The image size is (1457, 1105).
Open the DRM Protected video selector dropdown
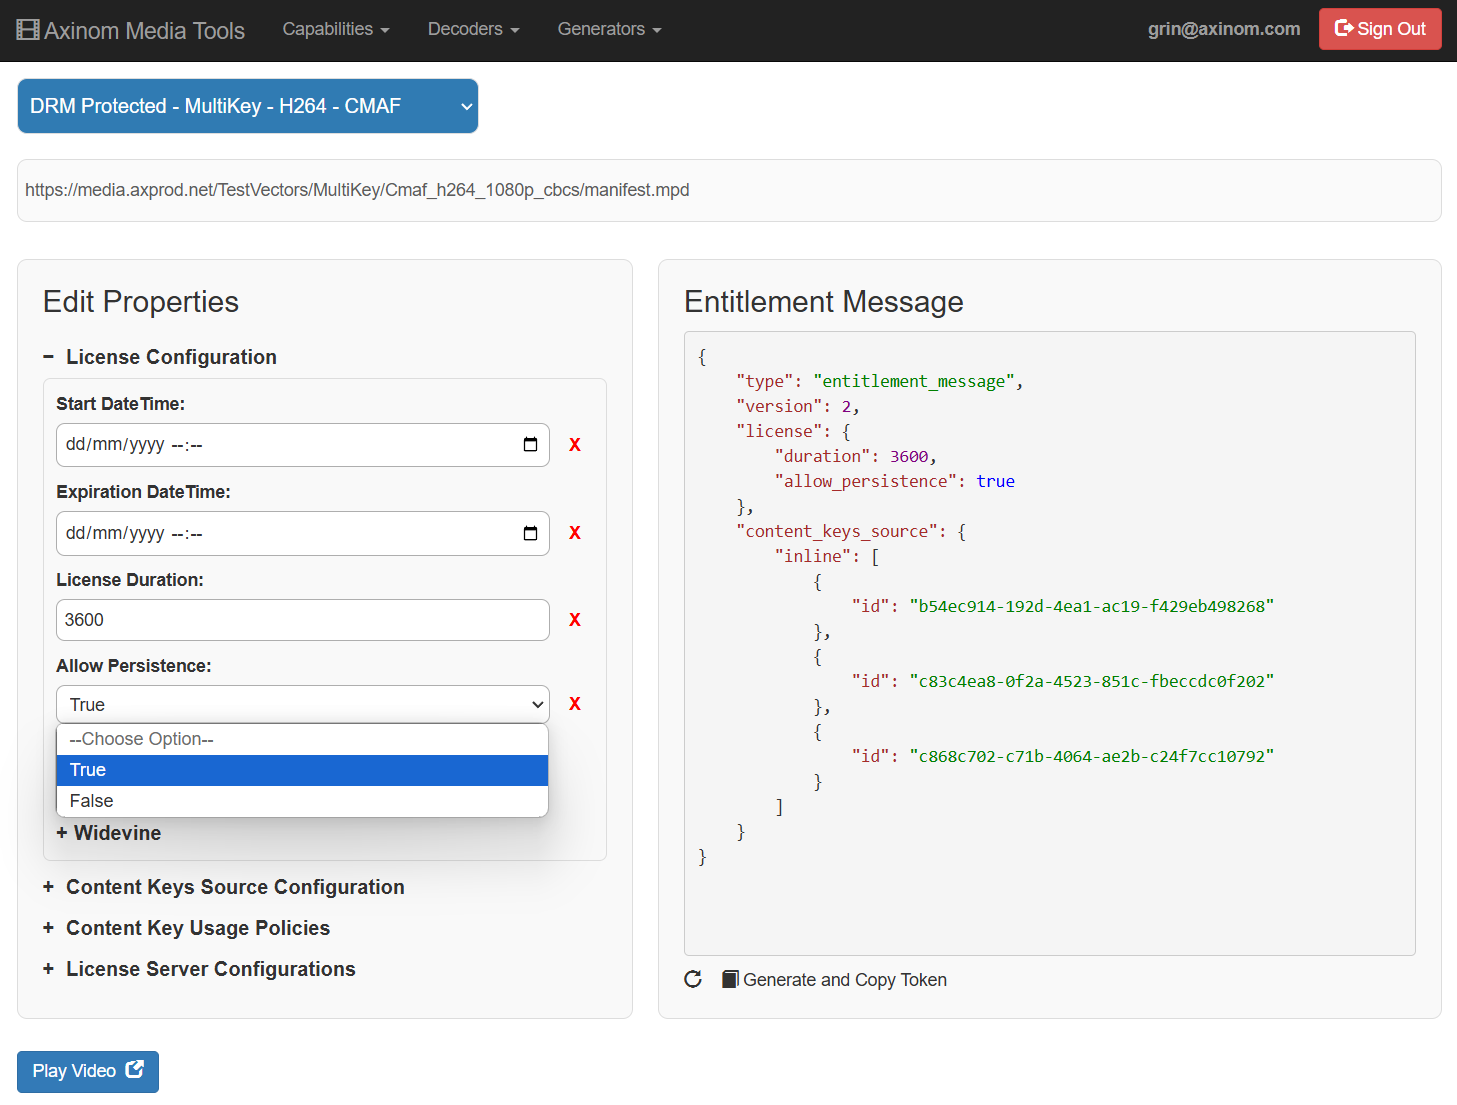pyautogui.click(x=248, y=106)
